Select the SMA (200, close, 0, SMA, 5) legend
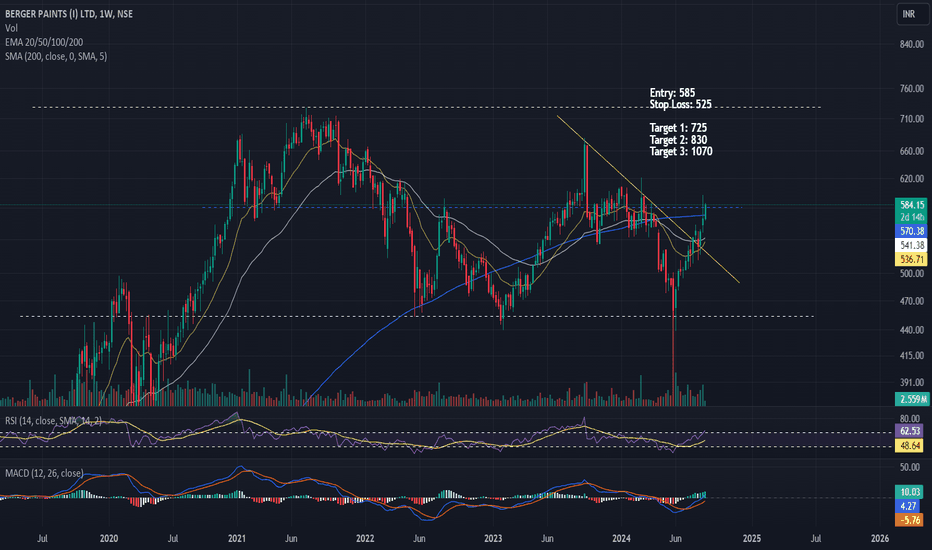The image size is (932, 550). [56, 56]
